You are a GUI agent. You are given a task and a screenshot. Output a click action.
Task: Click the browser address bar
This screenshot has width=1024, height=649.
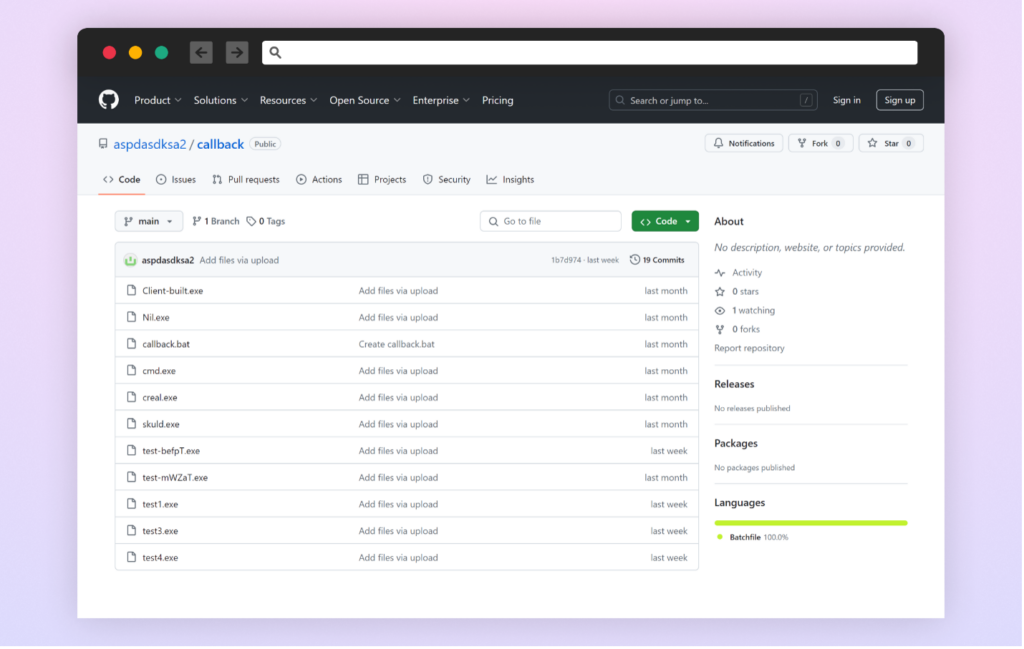click(x=590, y=53)
